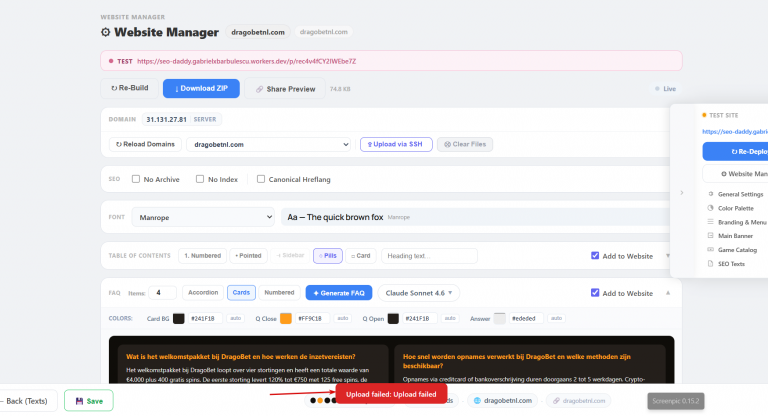Collapse the FAQ section arrow
The image size is (768, 416).
click(668, 293)
